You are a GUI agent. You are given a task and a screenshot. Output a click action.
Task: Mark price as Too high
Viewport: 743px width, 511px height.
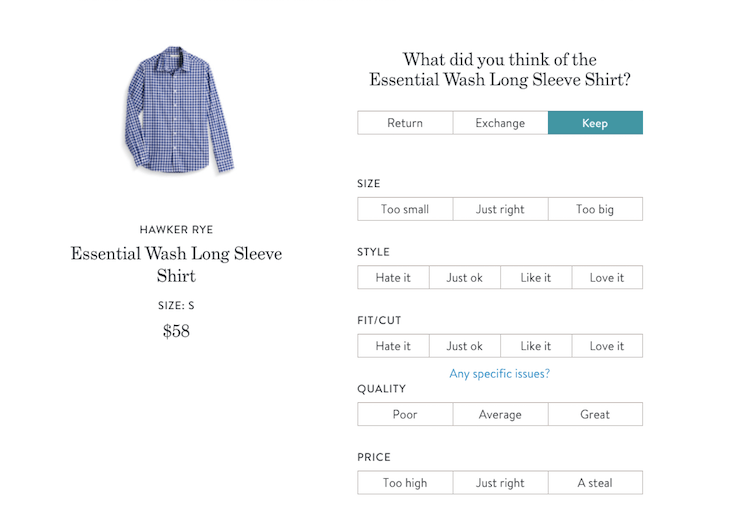405,483
